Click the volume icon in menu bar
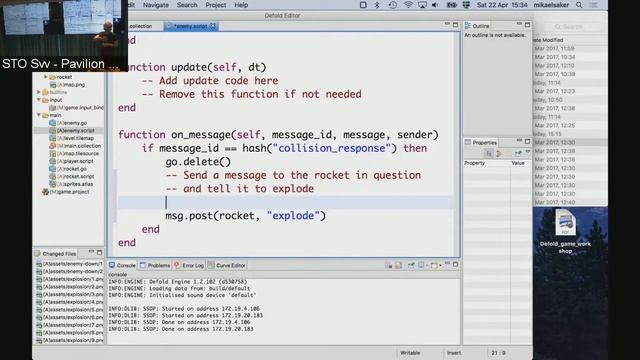The height and width of the screenshot is (360, 640). coord(435,5)
